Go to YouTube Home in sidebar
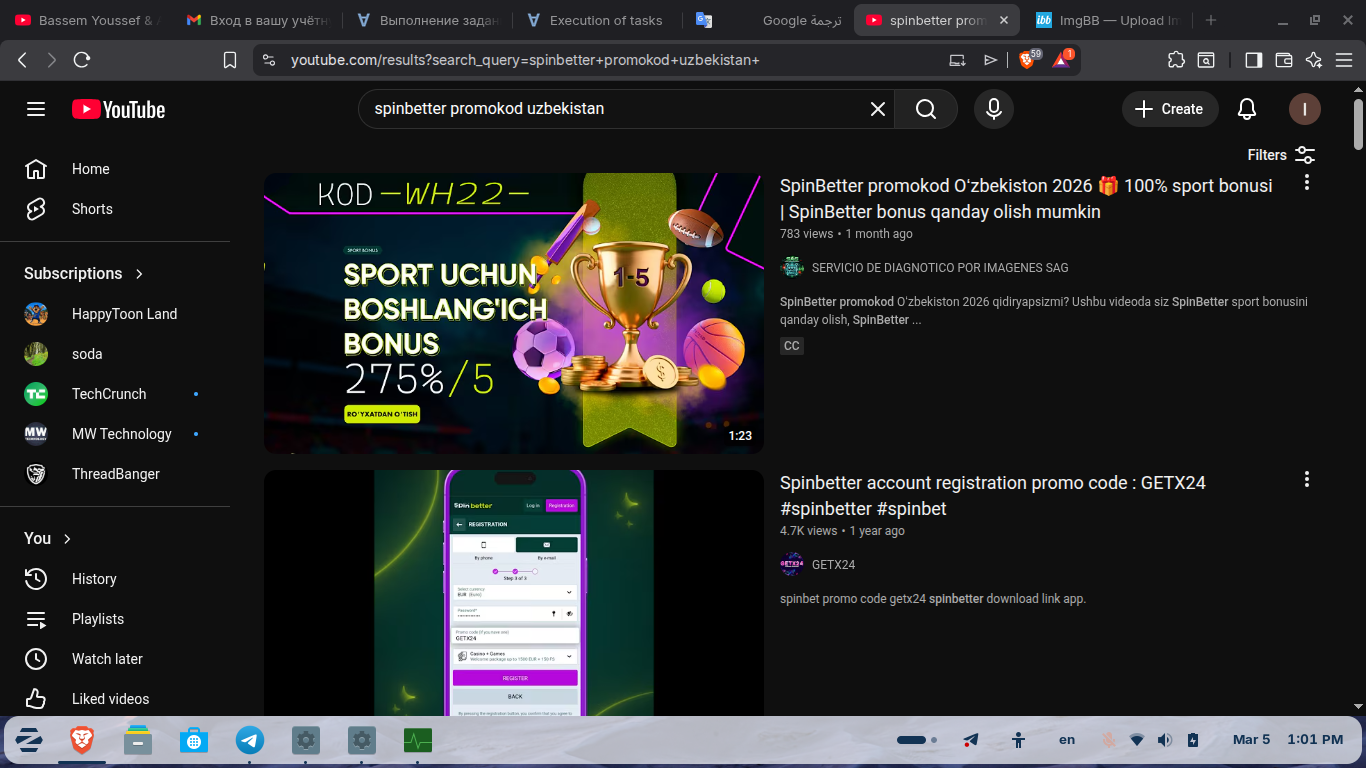Image resolution: width=1366 pixels, height=768 pixels. 115,169
